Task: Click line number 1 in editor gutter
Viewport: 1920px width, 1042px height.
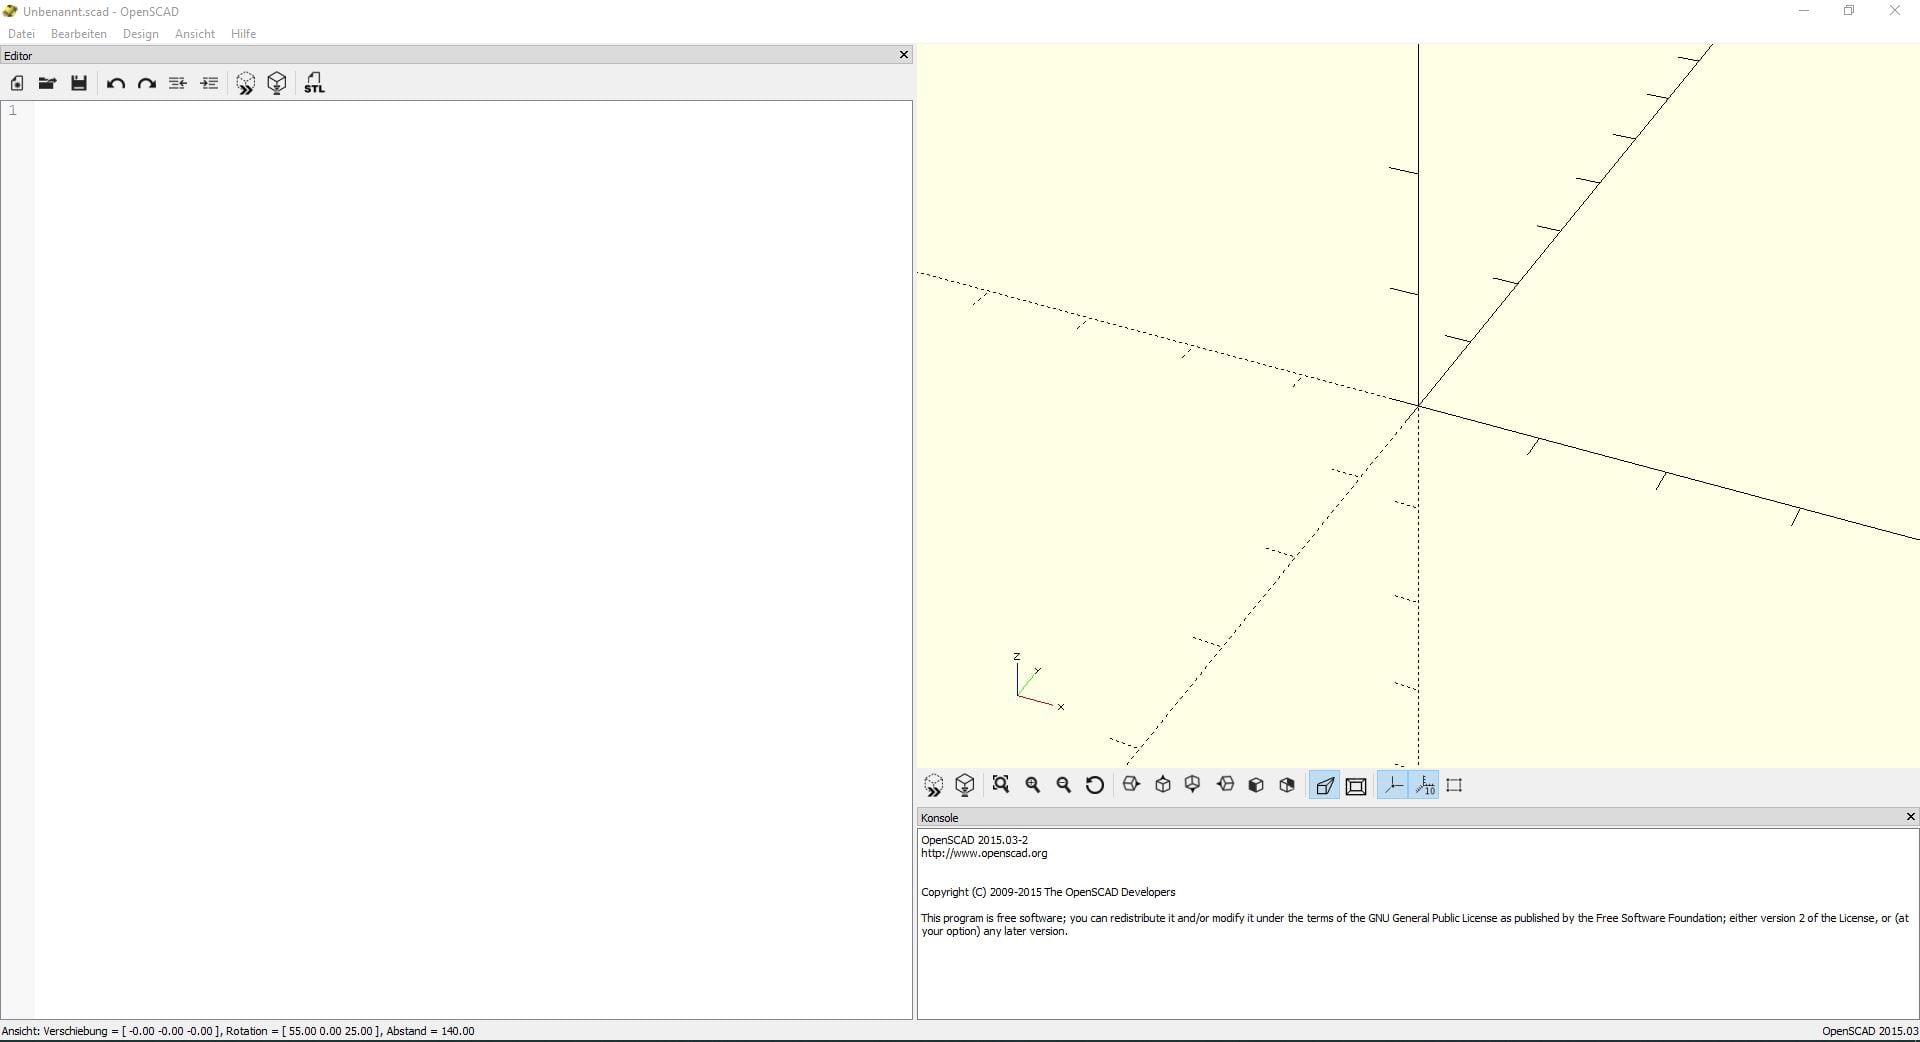Action: click(x=13, y=110)
